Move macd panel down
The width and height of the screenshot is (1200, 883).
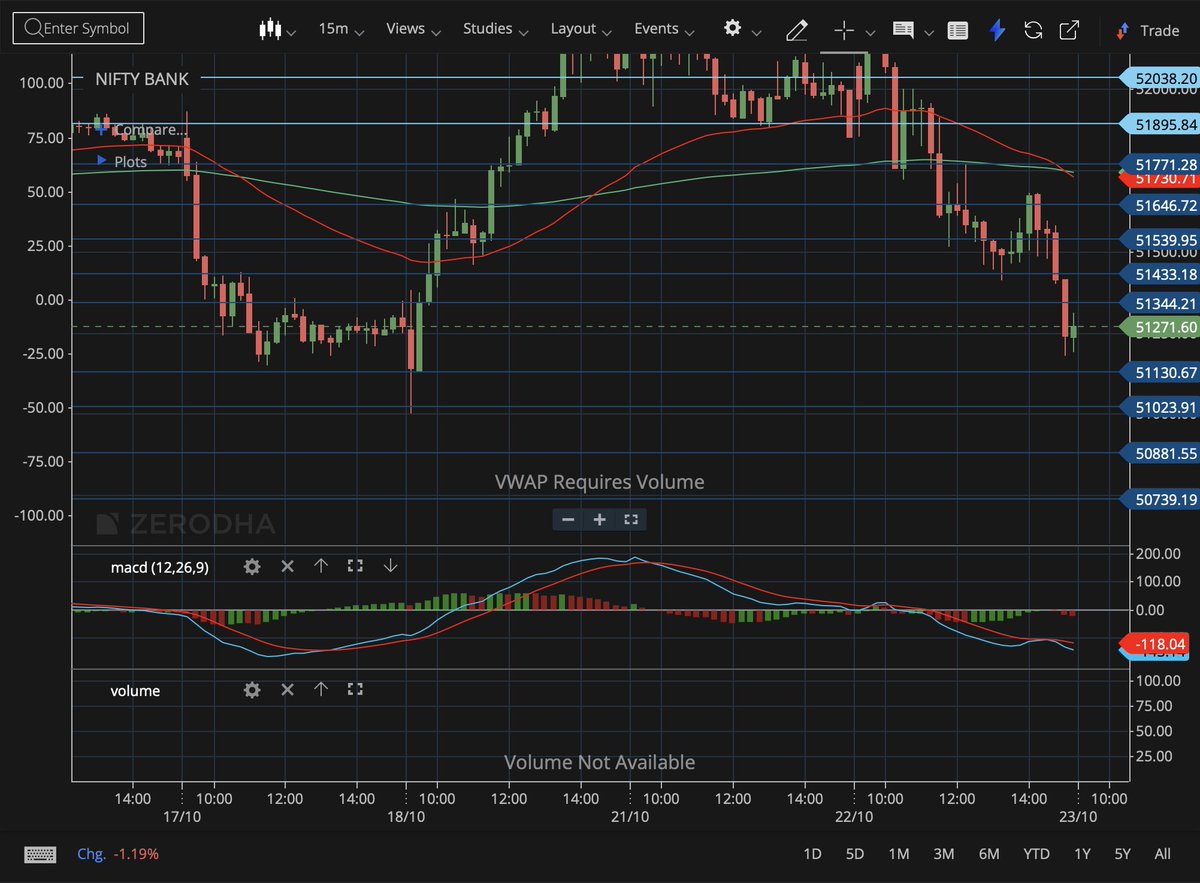pyautogui.click(x=390, y=566)
